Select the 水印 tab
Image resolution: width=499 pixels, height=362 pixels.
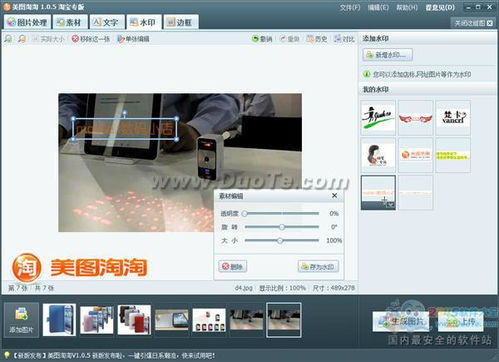click(143, 22)
